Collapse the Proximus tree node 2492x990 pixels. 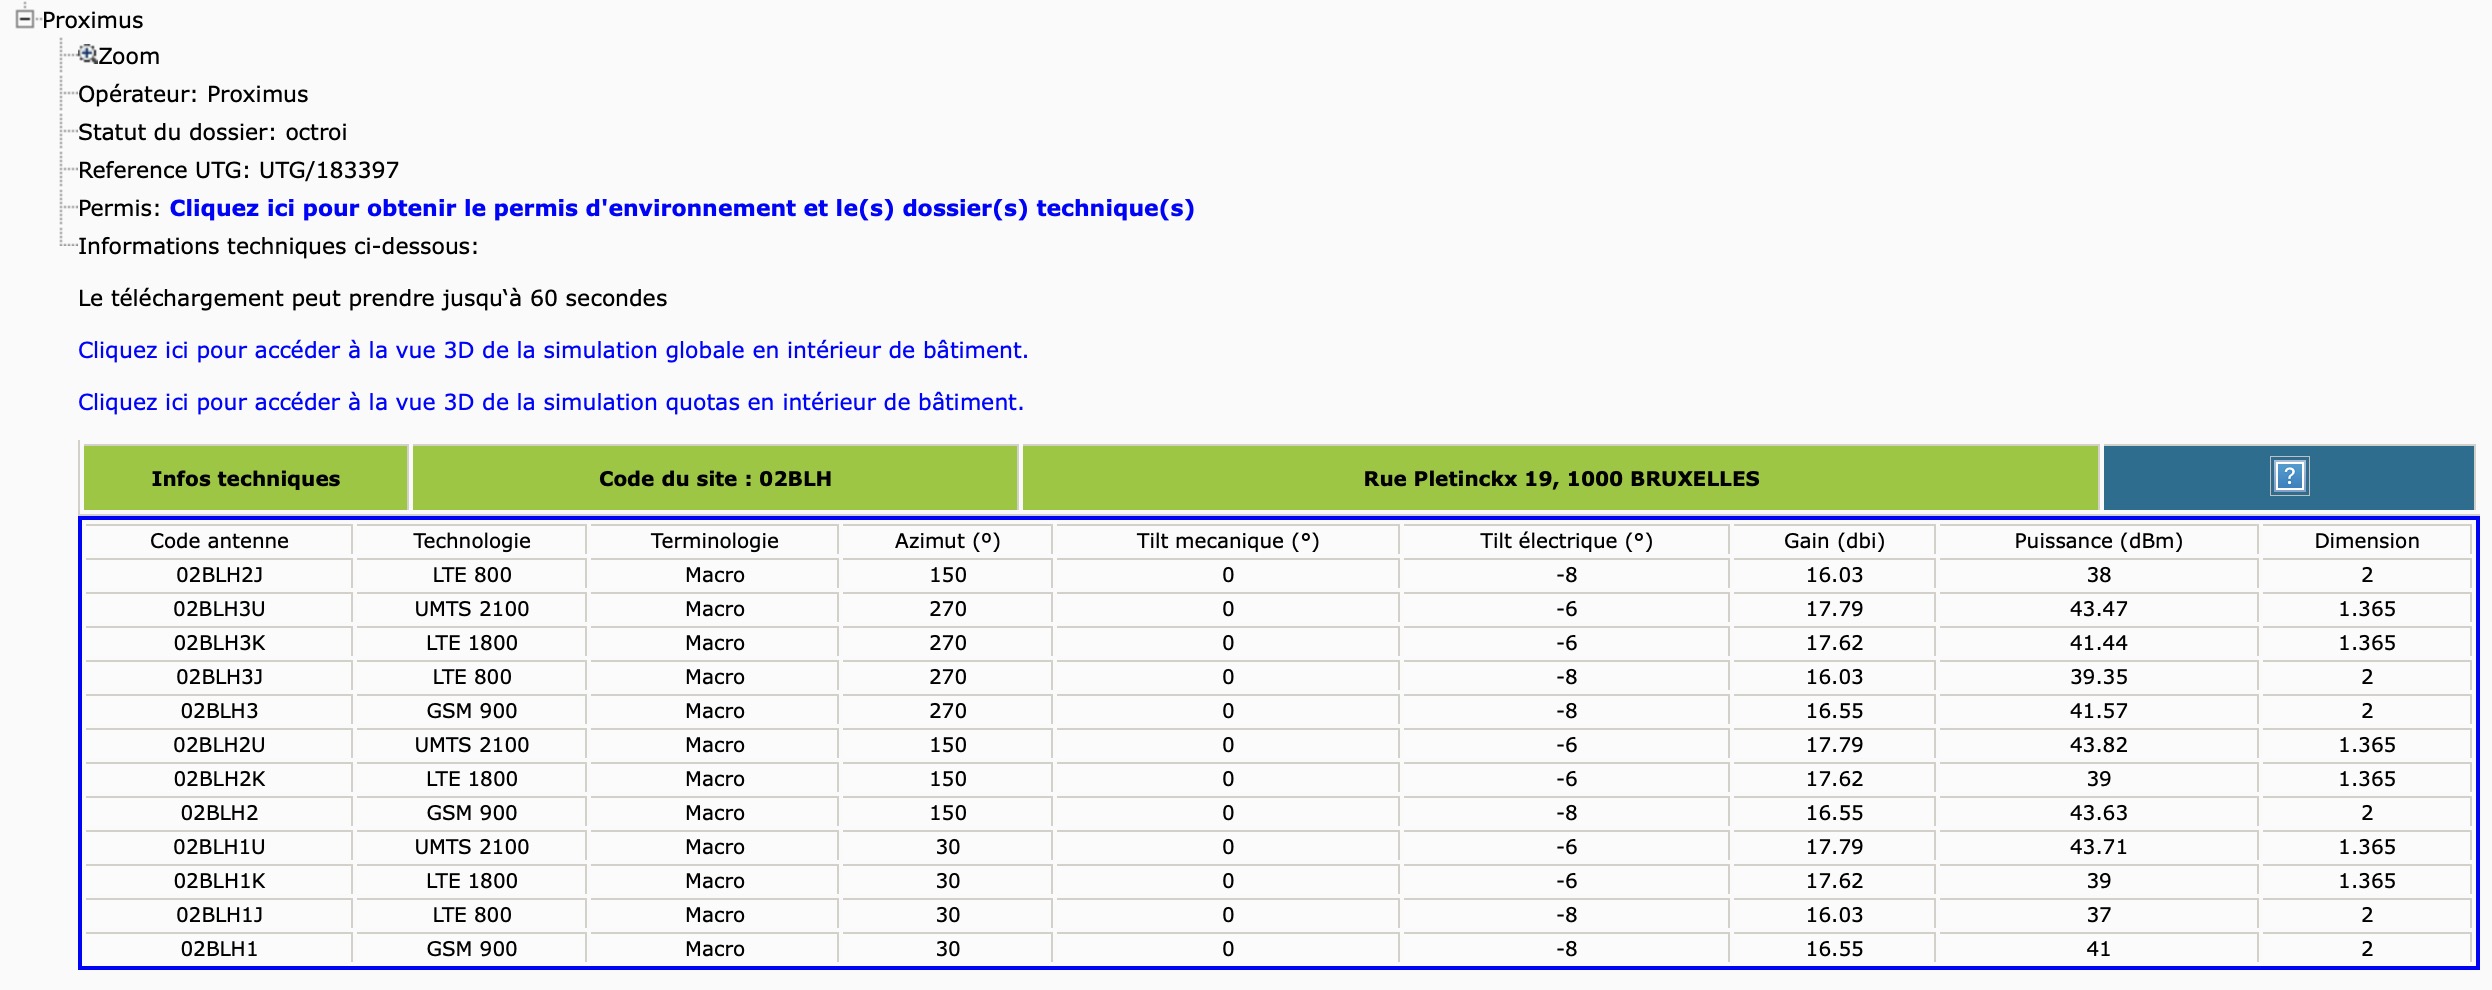pyautogui.click(x=24, y=19)
